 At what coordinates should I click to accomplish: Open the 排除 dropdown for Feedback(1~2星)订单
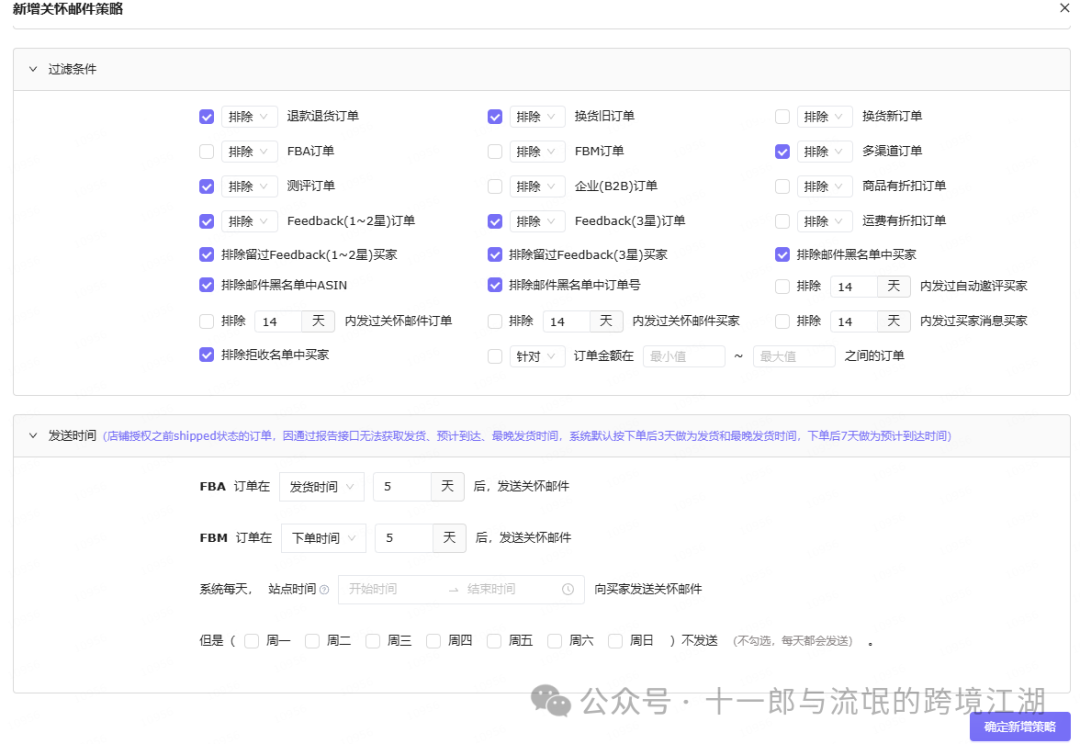tap(249, 221)
